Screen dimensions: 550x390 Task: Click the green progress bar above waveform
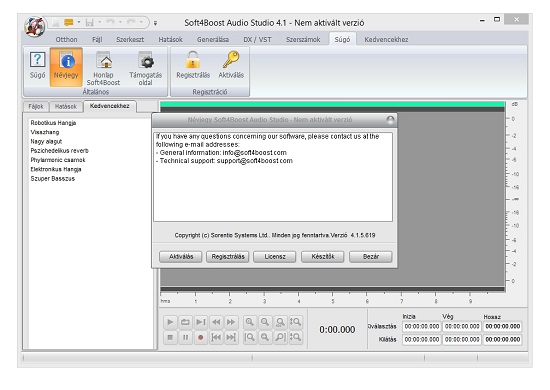333,104
